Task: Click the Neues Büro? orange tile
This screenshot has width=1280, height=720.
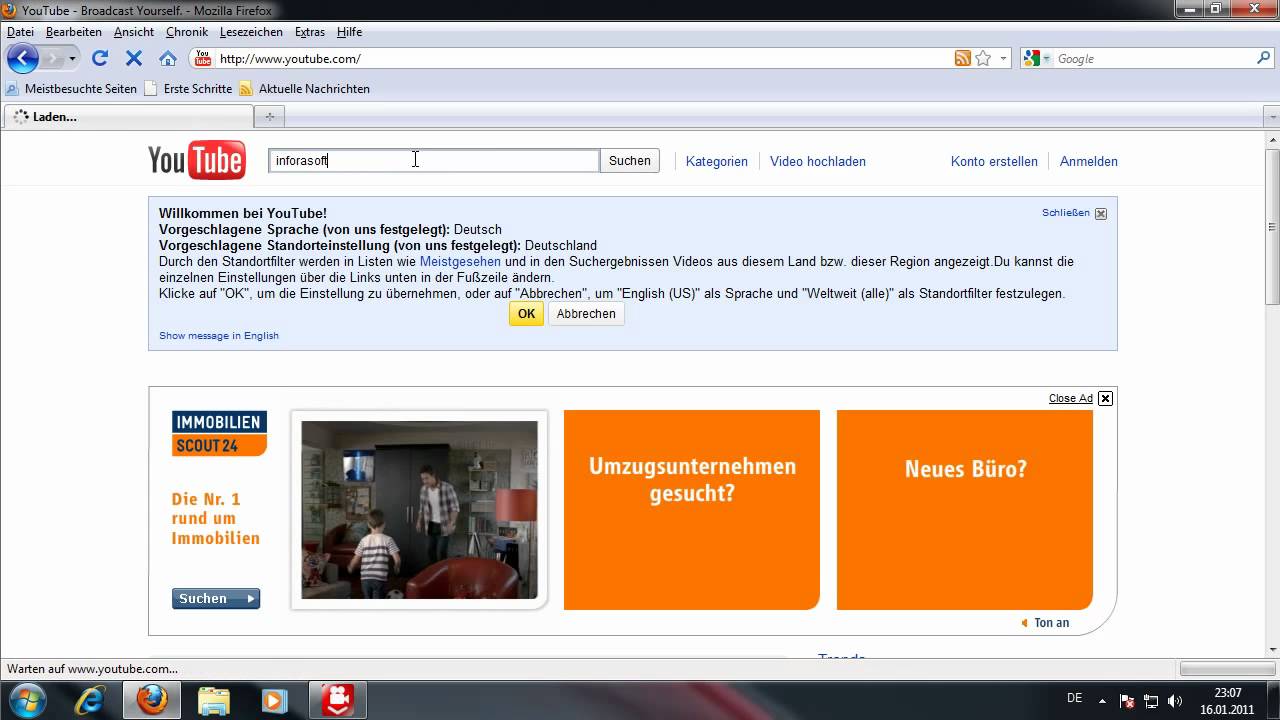Action: coord(965,510)
